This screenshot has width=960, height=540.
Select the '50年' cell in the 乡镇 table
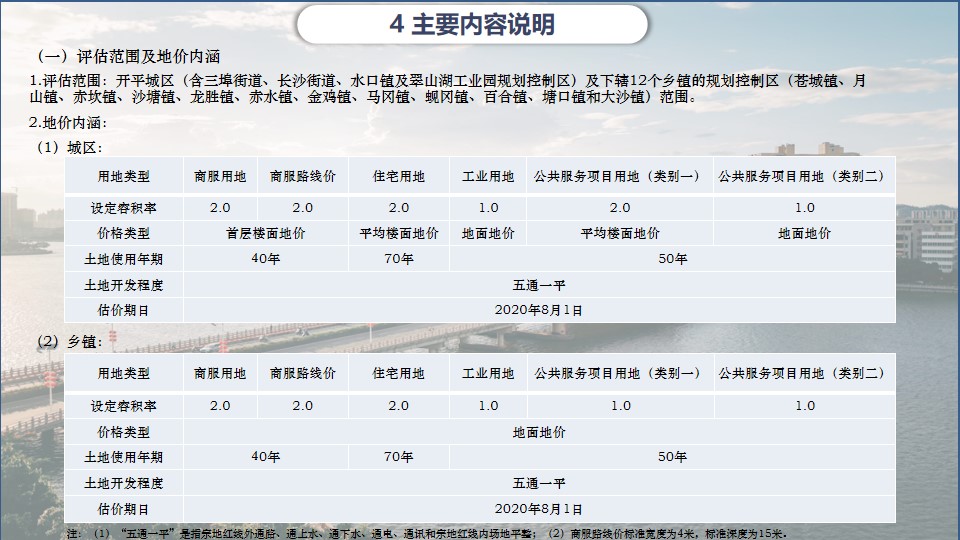point(672,457)
